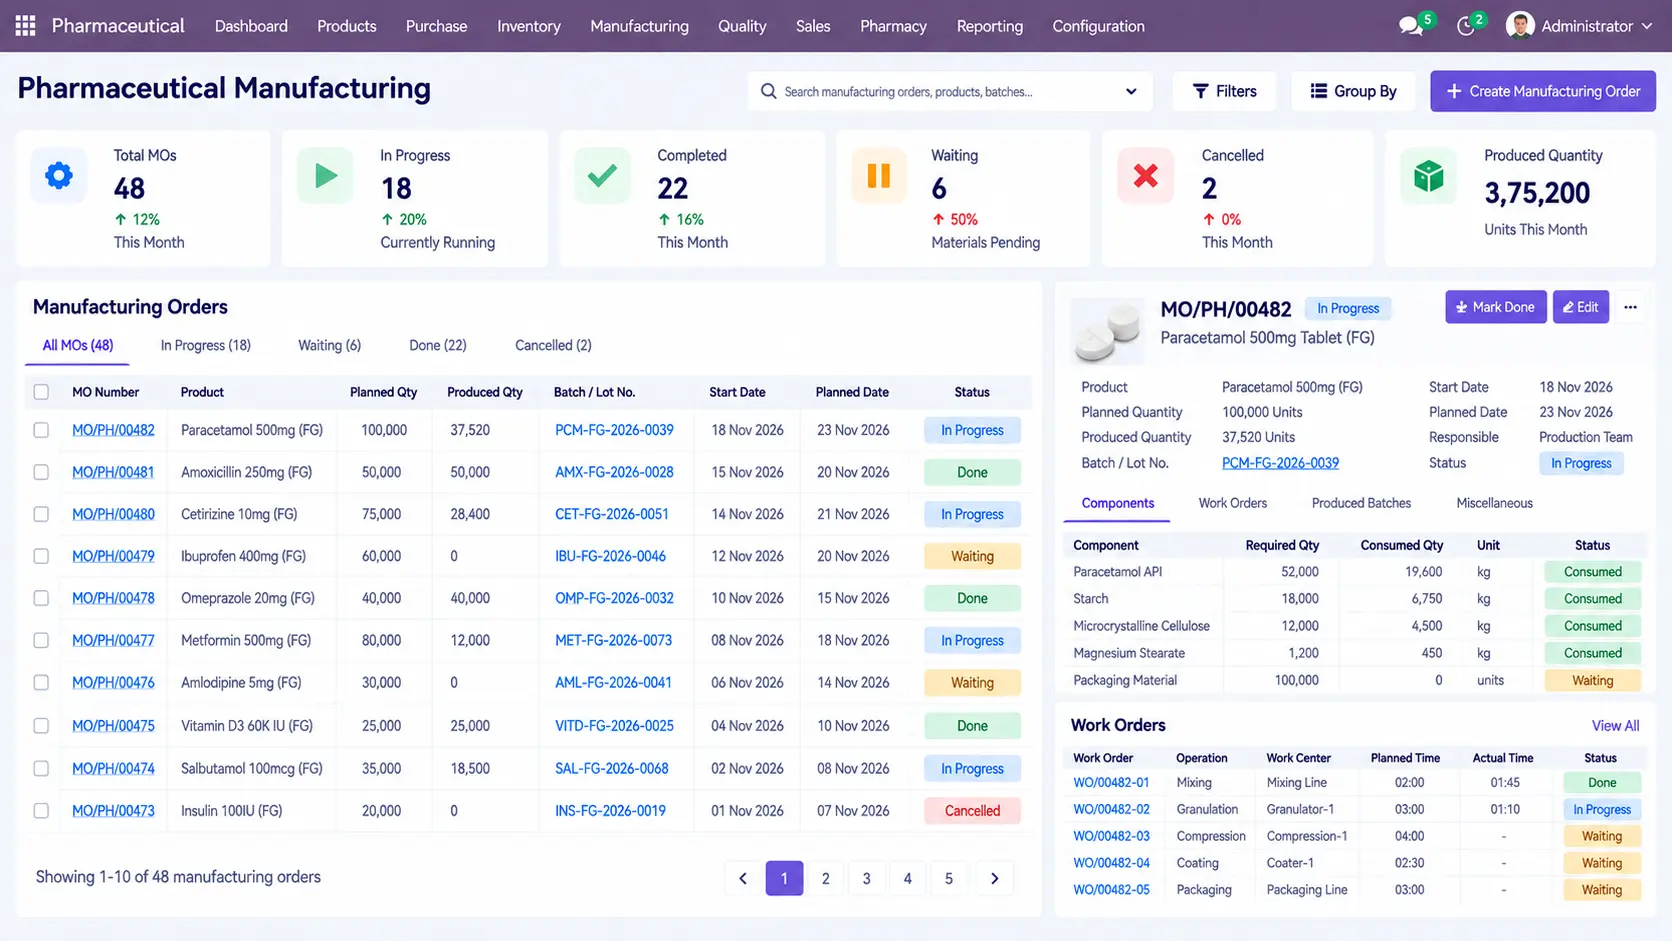
Task: Check the box for MO/PH/00473
Action: (x=41, y=811)
